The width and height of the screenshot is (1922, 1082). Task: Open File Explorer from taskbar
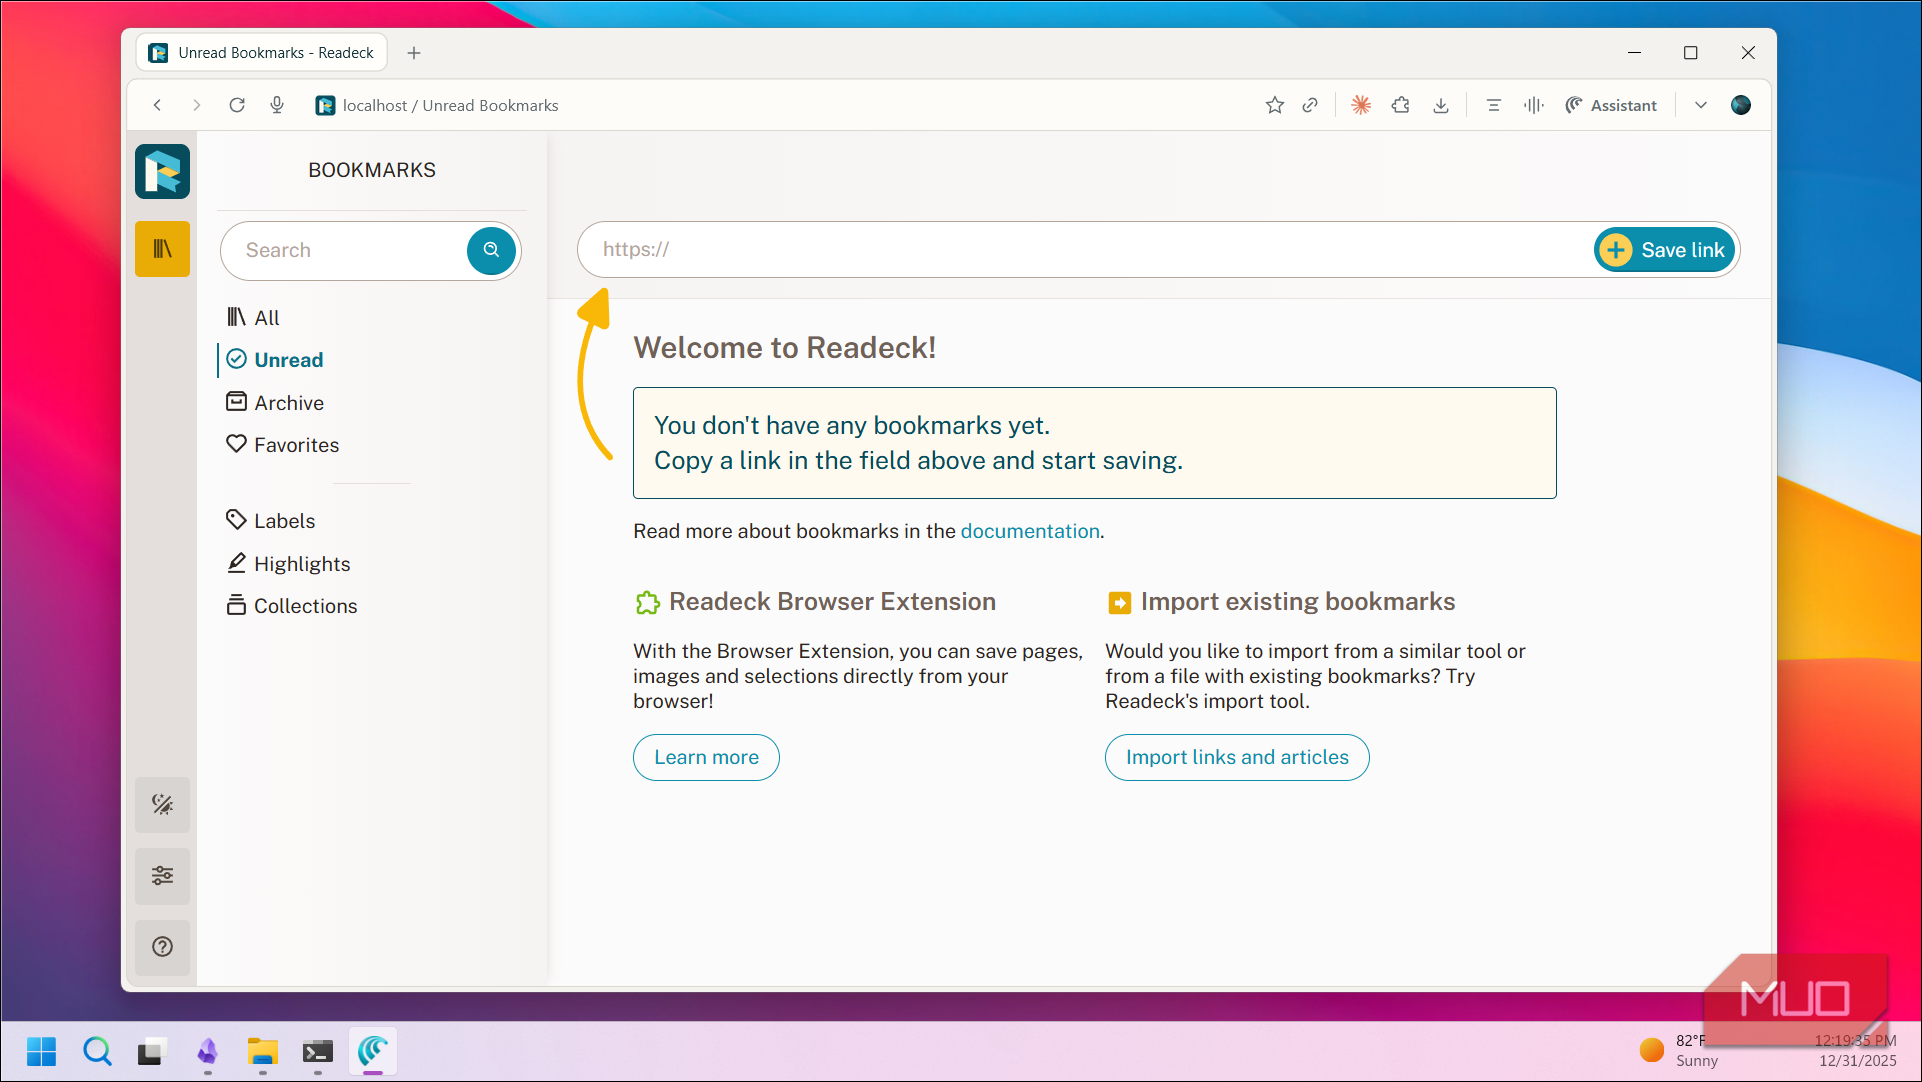tap(262, 1051)
